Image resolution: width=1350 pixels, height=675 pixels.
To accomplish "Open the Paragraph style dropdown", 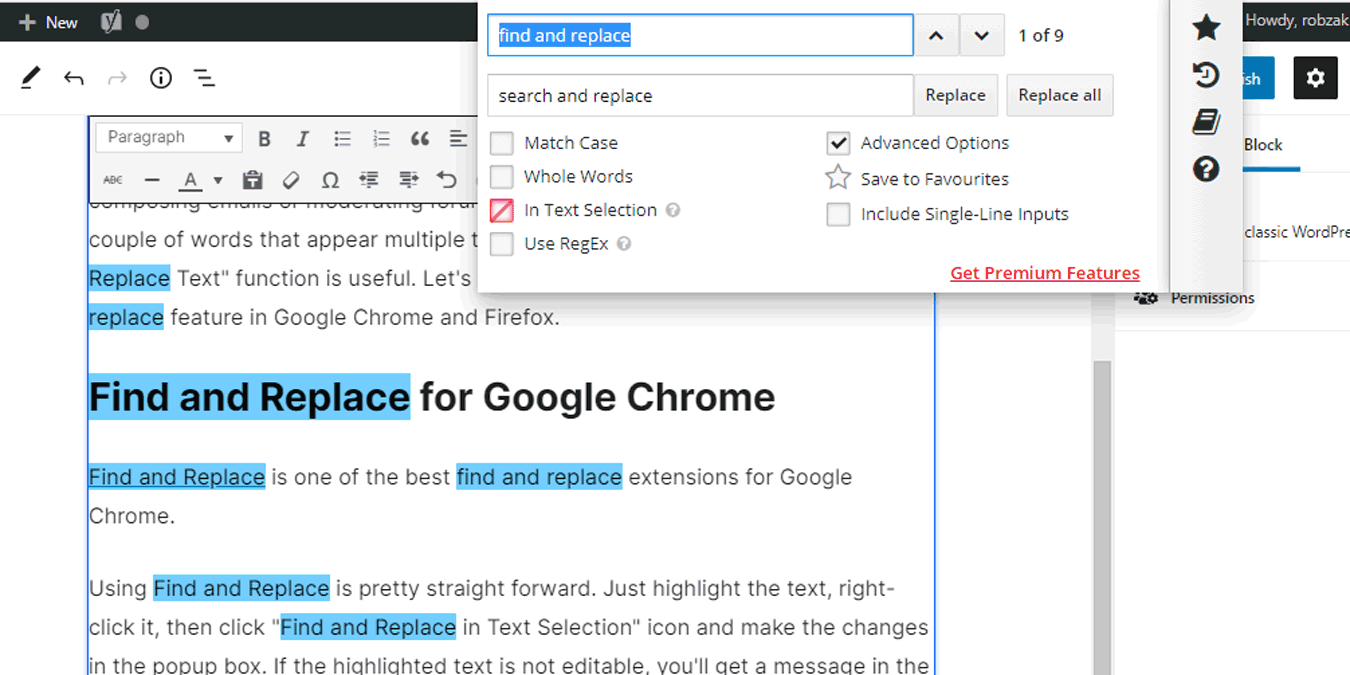I will (167, 137).
